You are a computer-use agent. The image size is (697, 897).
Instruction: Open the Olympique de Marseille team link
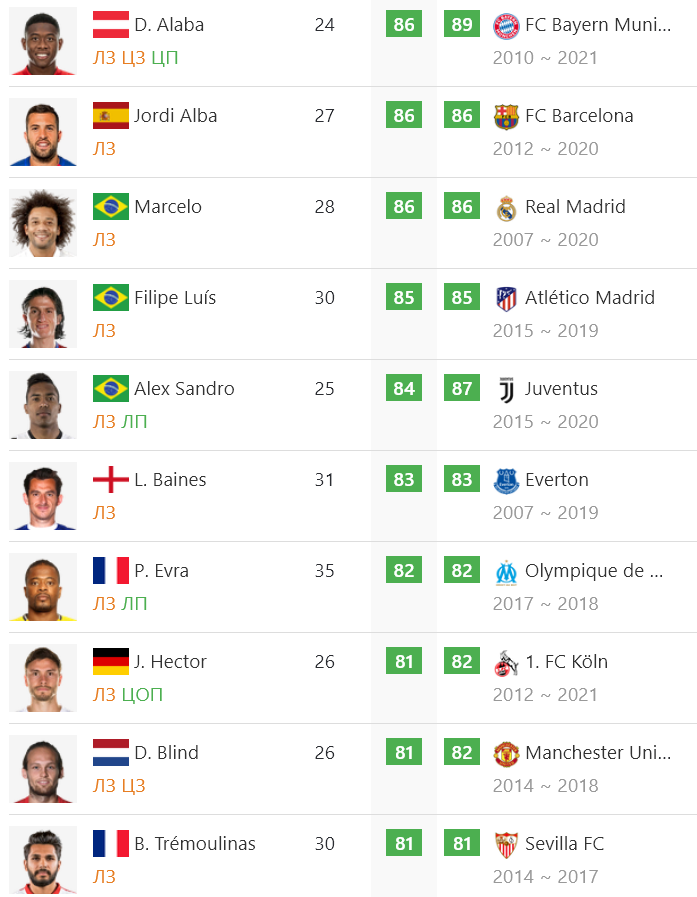(594, 570)
